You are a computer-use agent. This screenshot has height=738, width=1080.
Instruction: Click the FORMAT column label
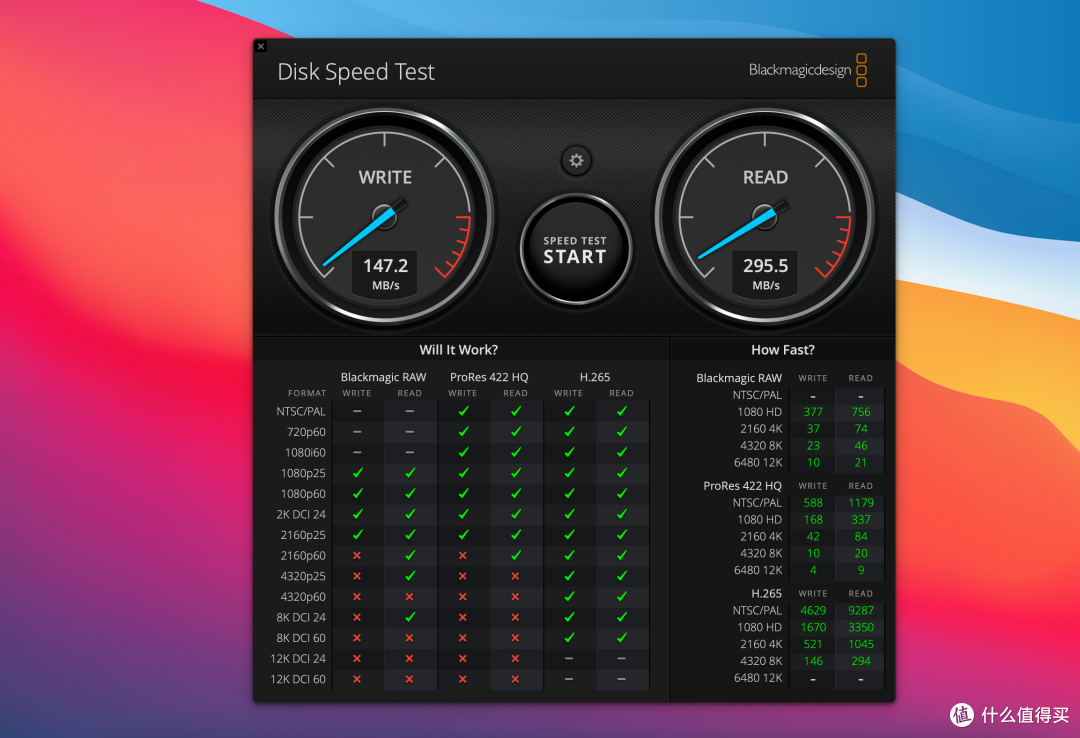[x=307, y=393]
